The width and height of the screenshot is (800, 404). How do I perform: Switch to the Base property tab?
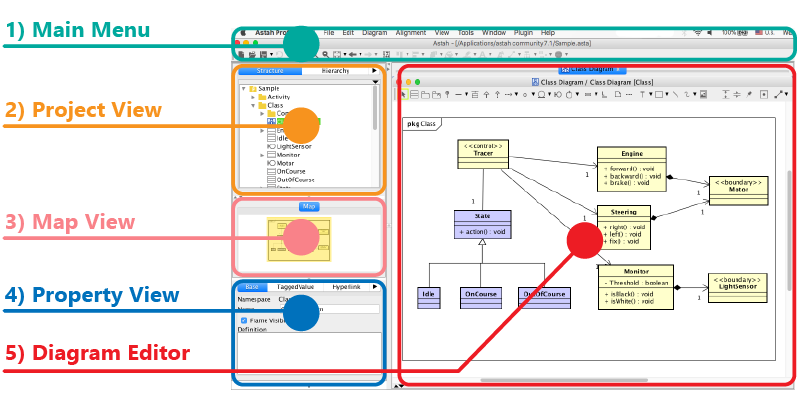[x=252, y=287]
